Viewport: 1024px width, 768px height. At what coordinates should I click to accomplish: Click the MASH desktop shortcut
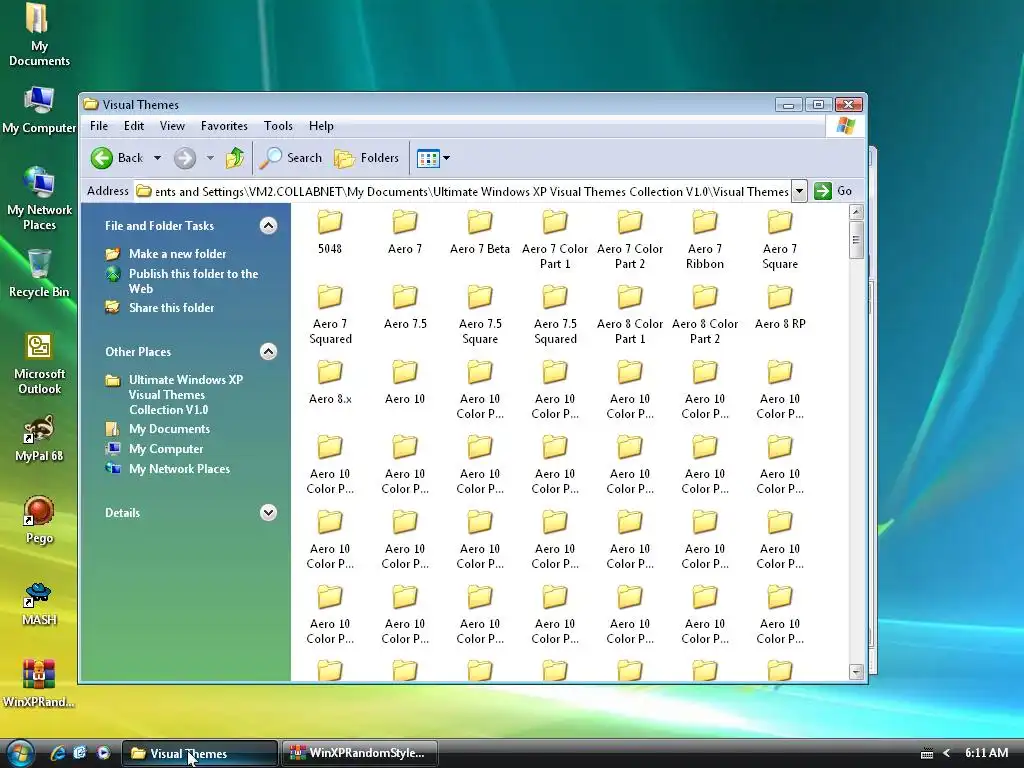coord(39,603)
